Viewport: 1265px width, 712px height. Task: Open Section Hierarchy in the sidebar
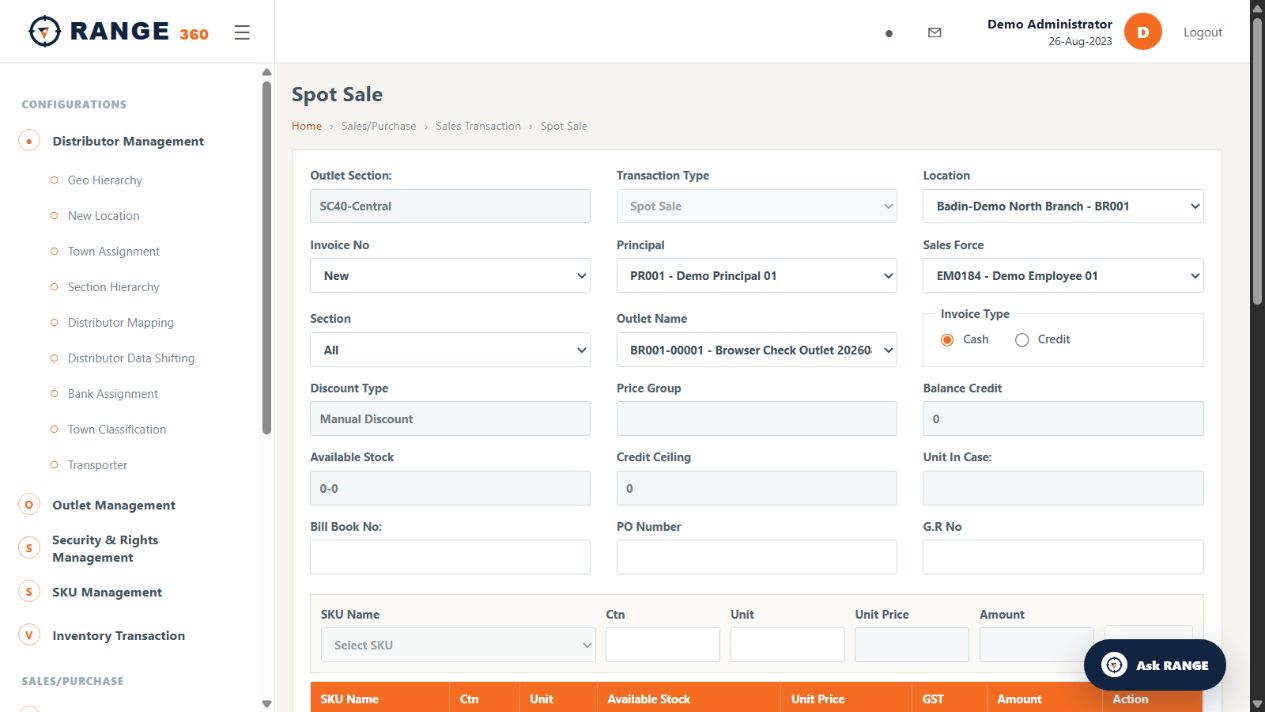point(114,287)
